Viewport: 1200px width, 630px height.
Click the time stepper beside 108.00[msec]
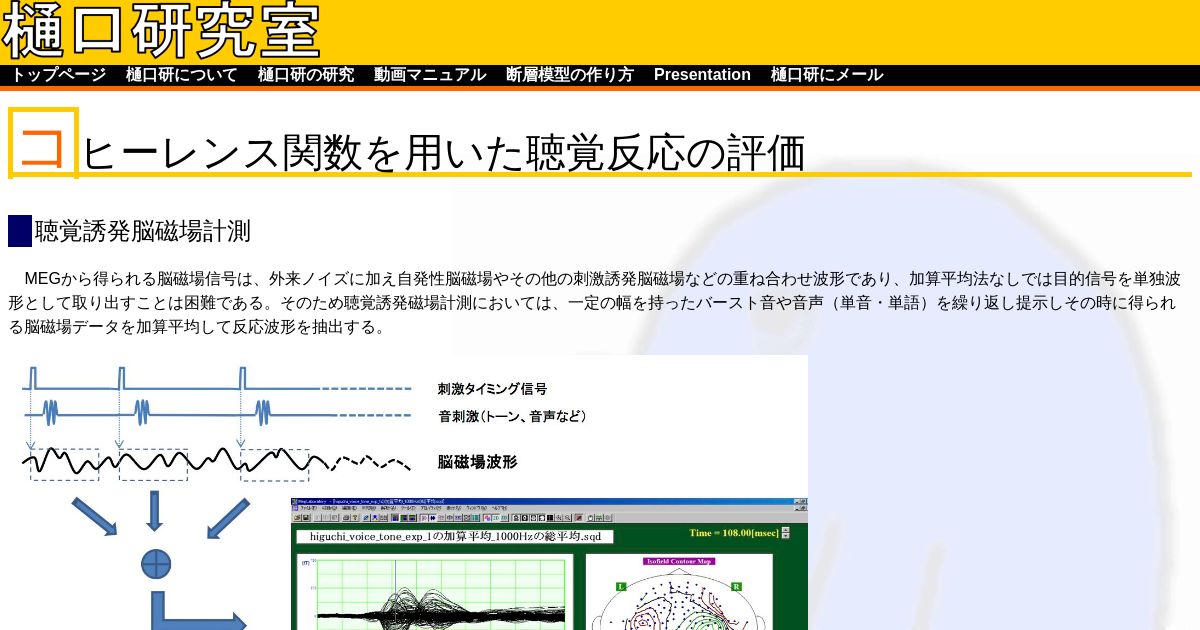pos(786,533)
